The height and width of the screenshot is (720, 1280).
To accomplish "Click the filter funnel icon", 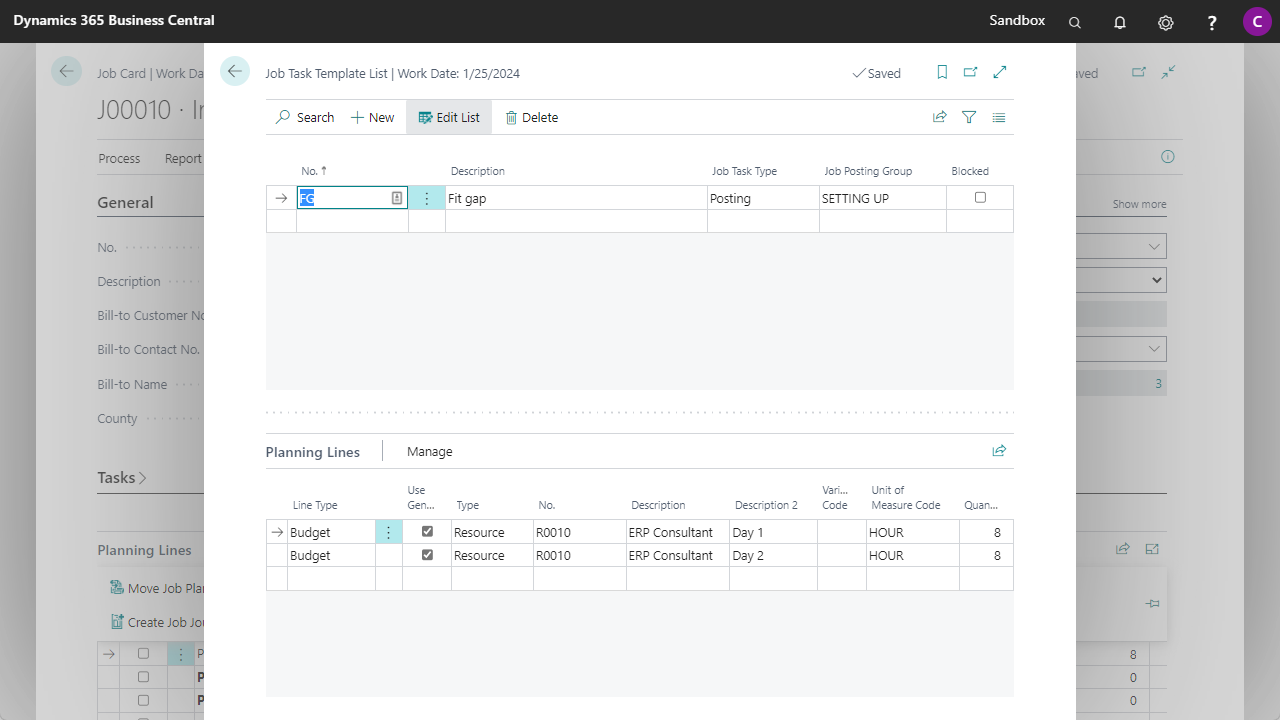I will [969, 117].
